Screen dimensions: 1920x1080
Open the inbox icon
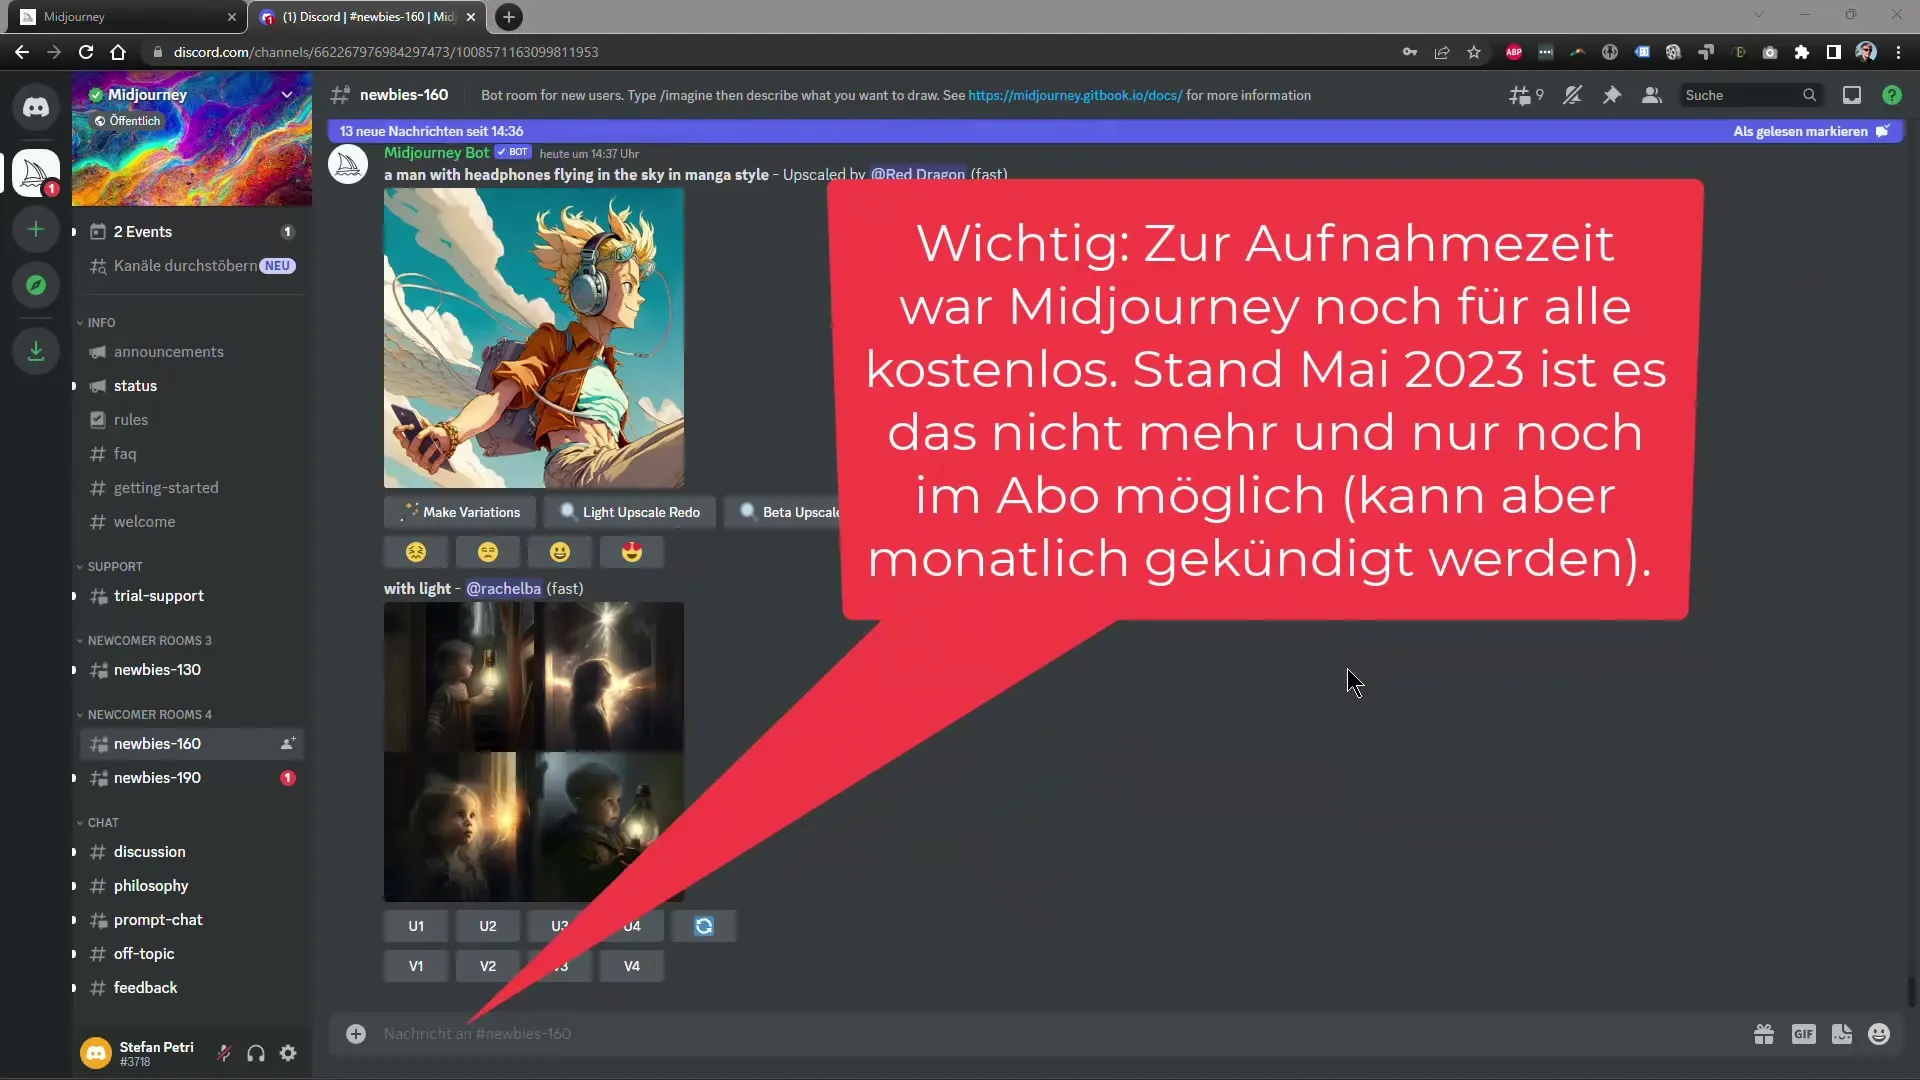click(1852, 95)
